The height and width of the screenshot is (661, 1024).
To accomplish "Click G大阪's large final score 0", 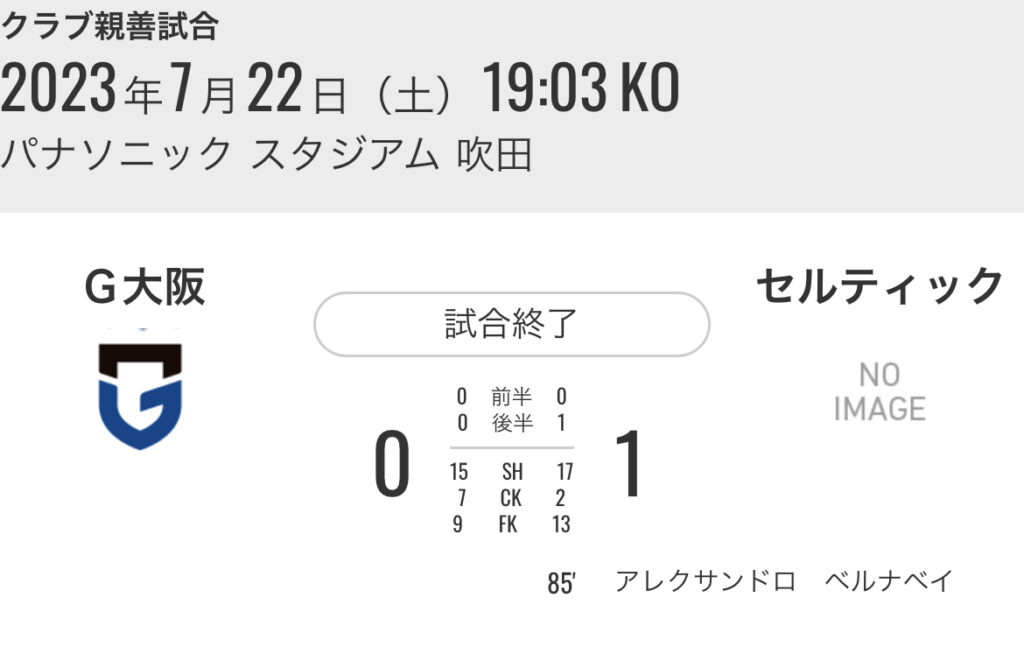I will coord(392,467).
